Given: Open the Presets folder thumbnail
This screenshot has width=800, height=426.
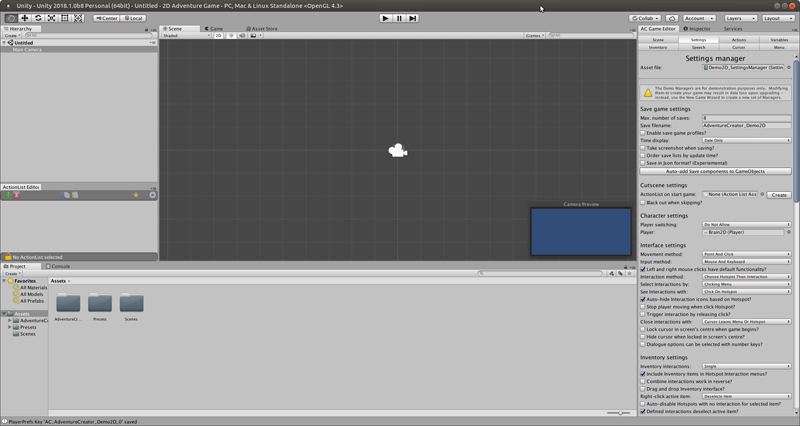Looking at the screenshot, I should tap(99, 303).
